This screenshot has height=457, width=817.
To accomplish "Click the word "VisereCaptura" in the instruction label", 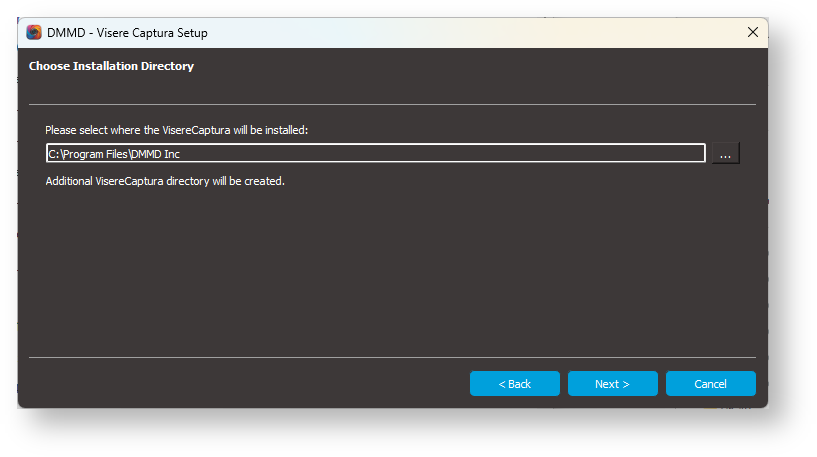I will pyautogui.click(x=197, y=130).
